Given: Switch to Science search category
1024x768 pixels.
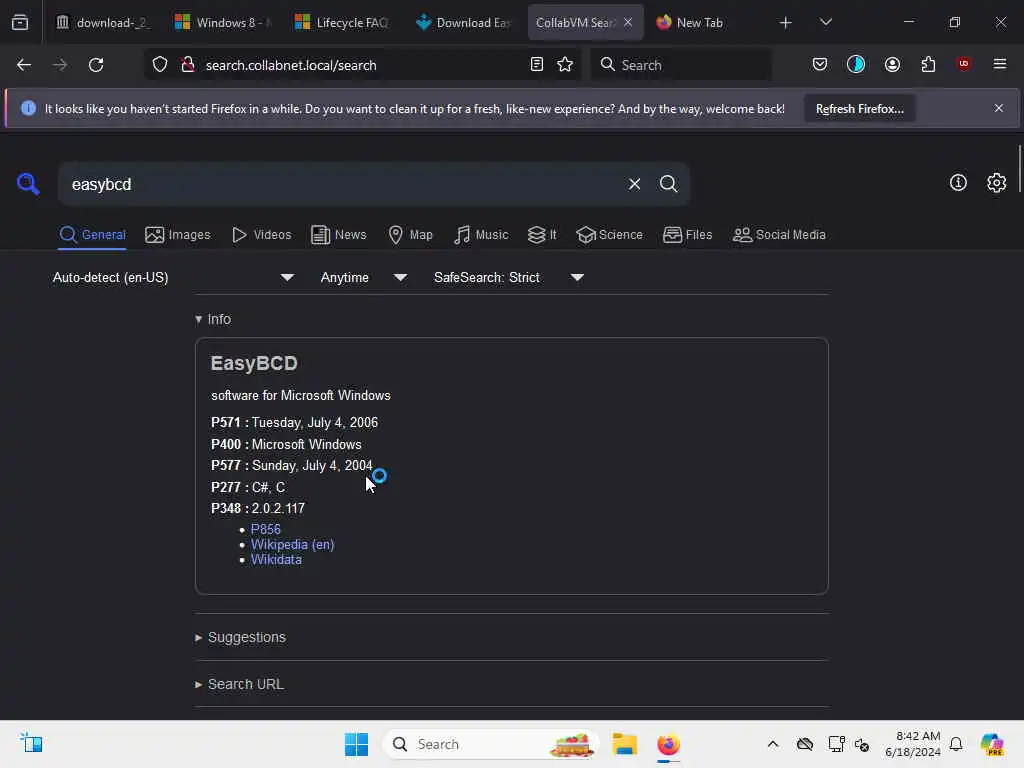Looking at the screenshot, I should click(x=609, y=235).
